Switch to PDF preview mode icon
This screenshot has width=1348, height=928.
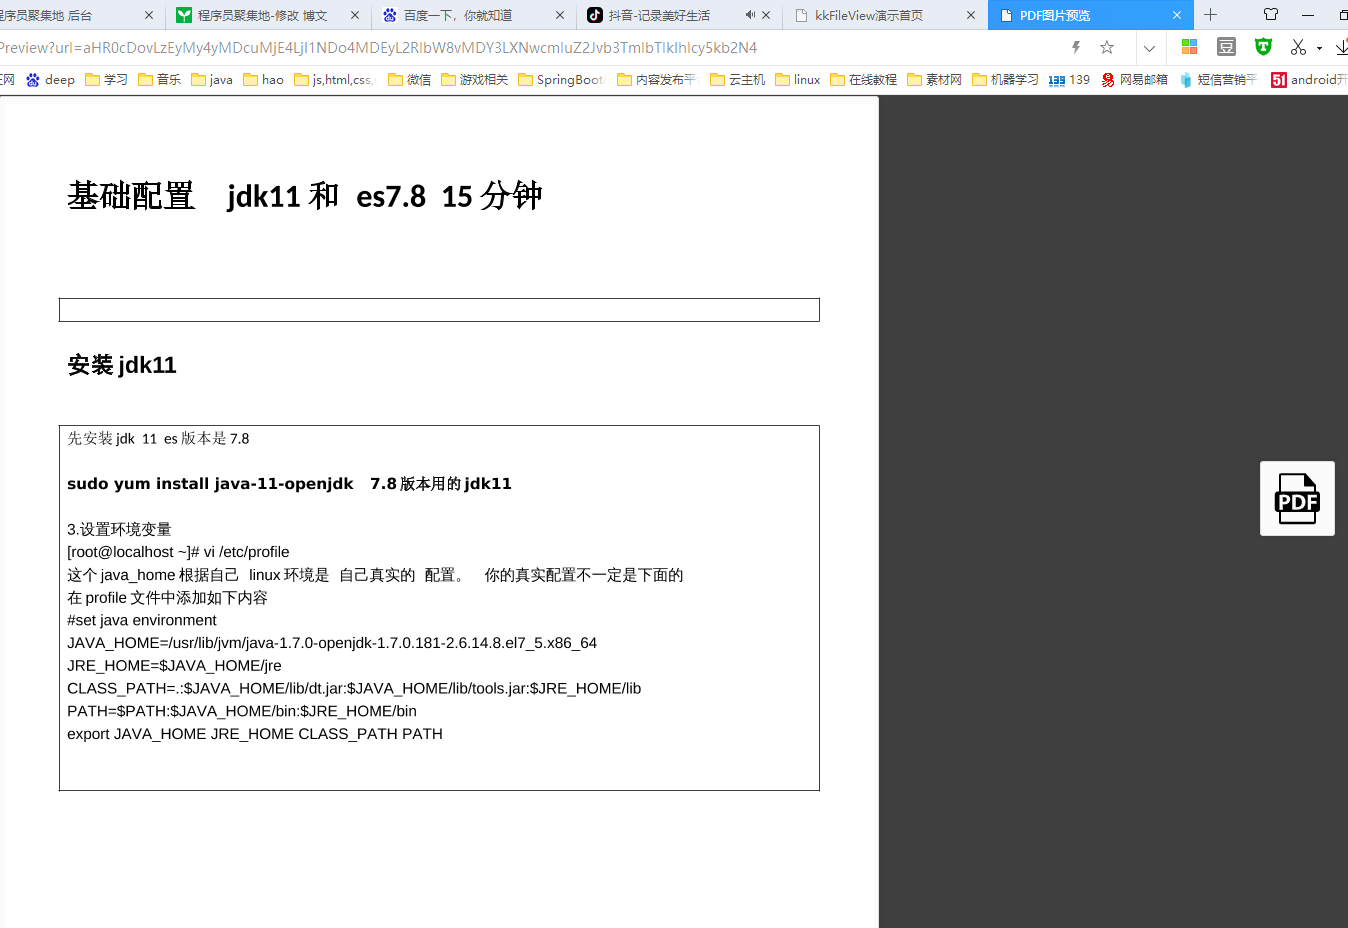pos(1296,498)
